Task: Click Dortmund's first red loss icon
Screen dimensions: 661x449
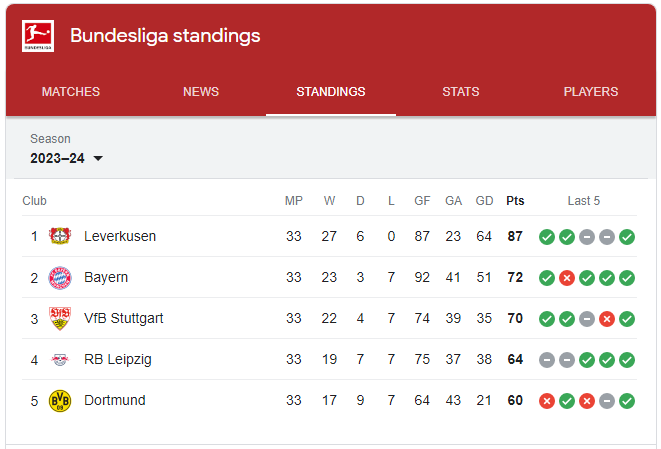Action: tap(547, 401)
